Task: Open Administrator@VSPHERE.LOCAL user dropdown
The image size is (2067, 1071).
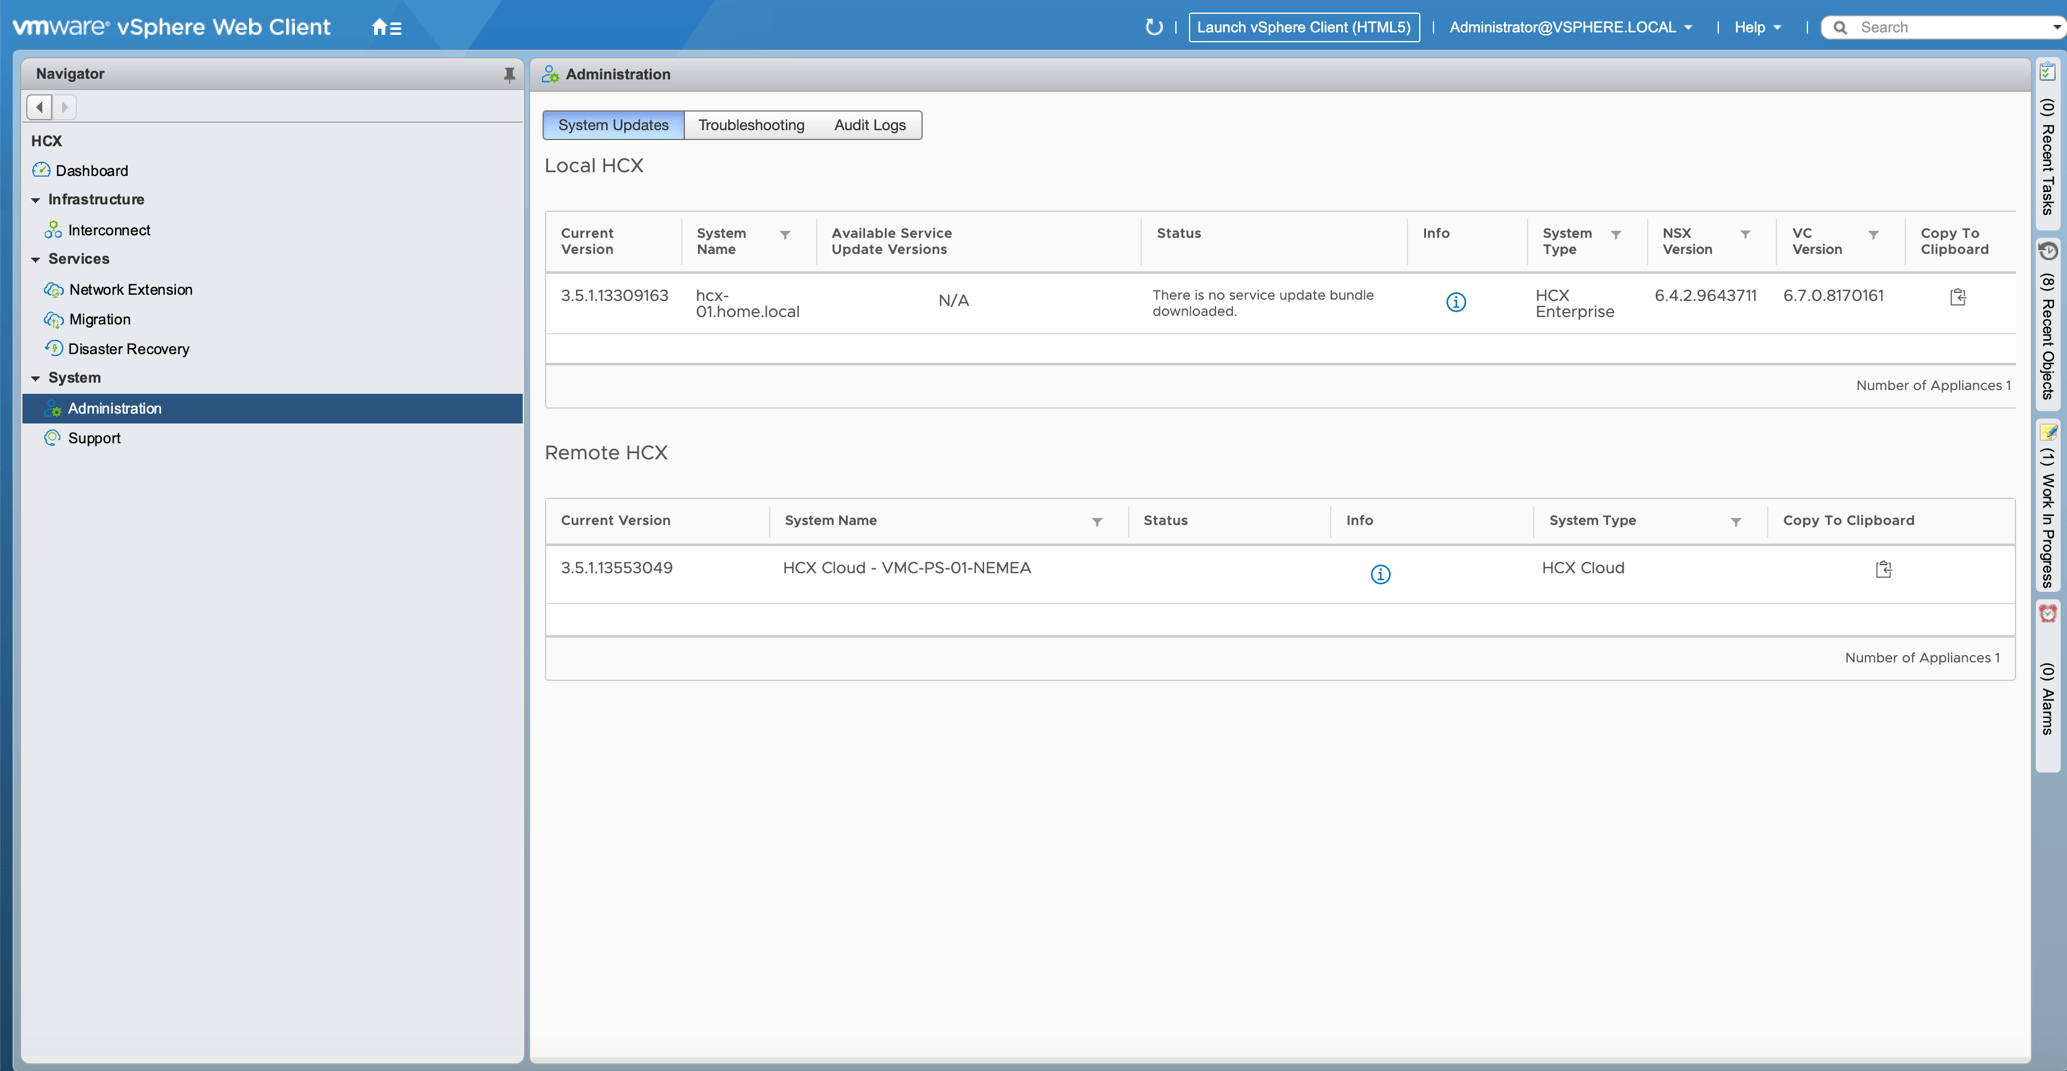Action: [x=1570, y=27]
